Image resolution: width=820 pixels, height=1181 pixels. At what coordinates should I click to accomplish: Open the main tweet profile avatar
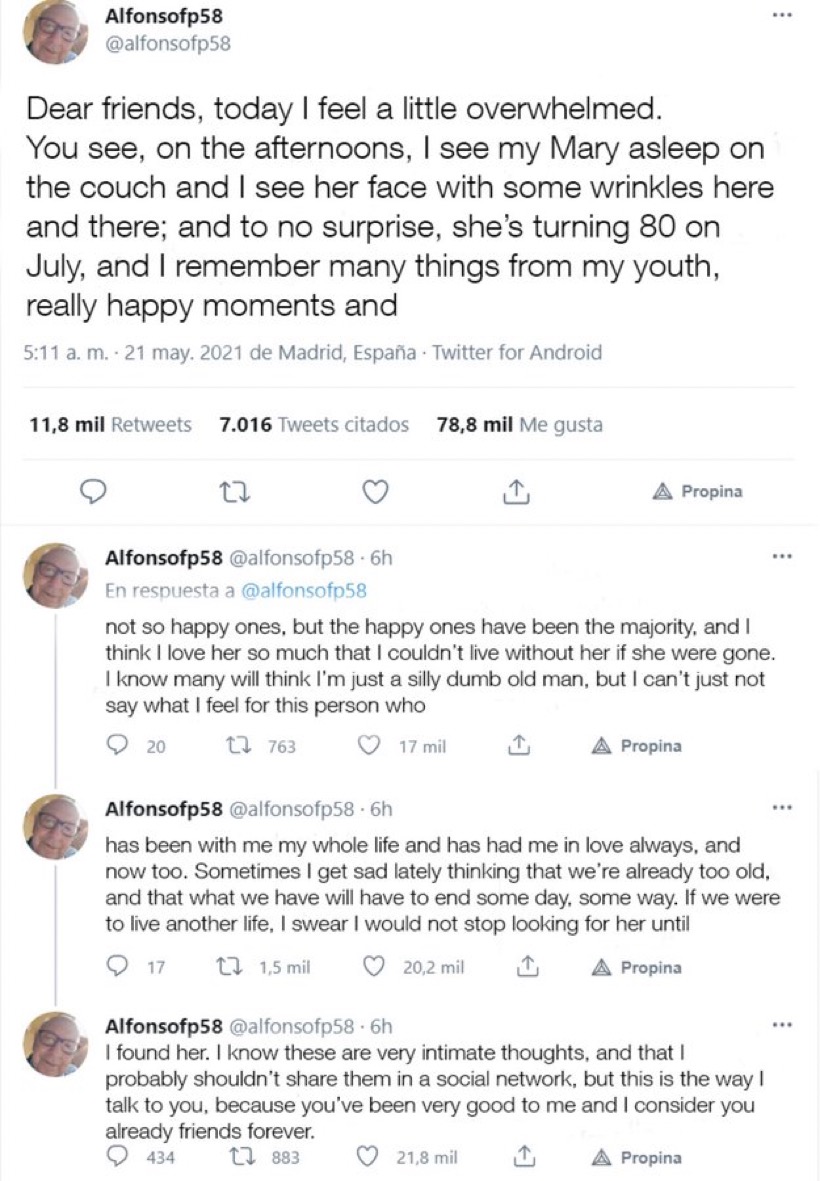[55, 32]
